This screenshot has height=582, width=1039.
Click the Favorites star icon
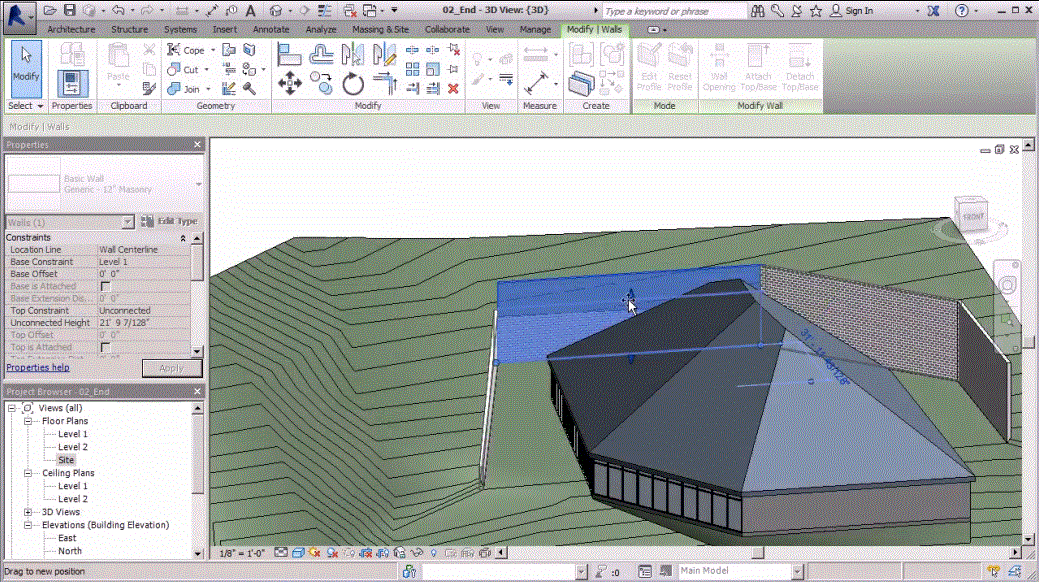[x=816, y=11]
